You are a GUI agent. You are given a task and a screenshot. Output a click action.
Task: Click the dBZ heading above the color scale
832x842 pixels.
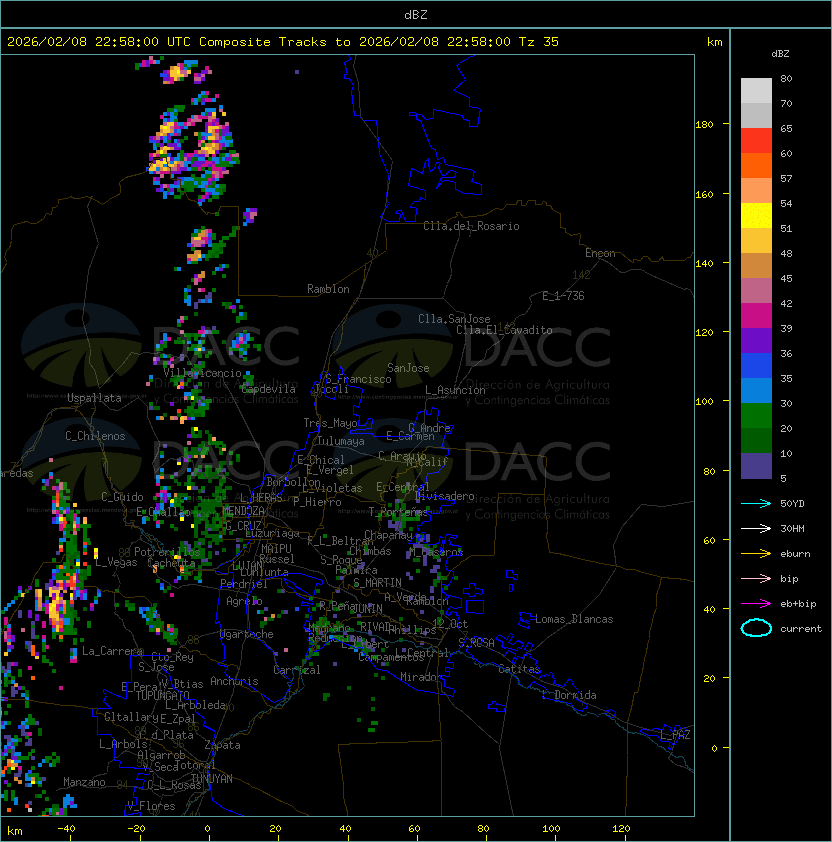tap(780, 54)
